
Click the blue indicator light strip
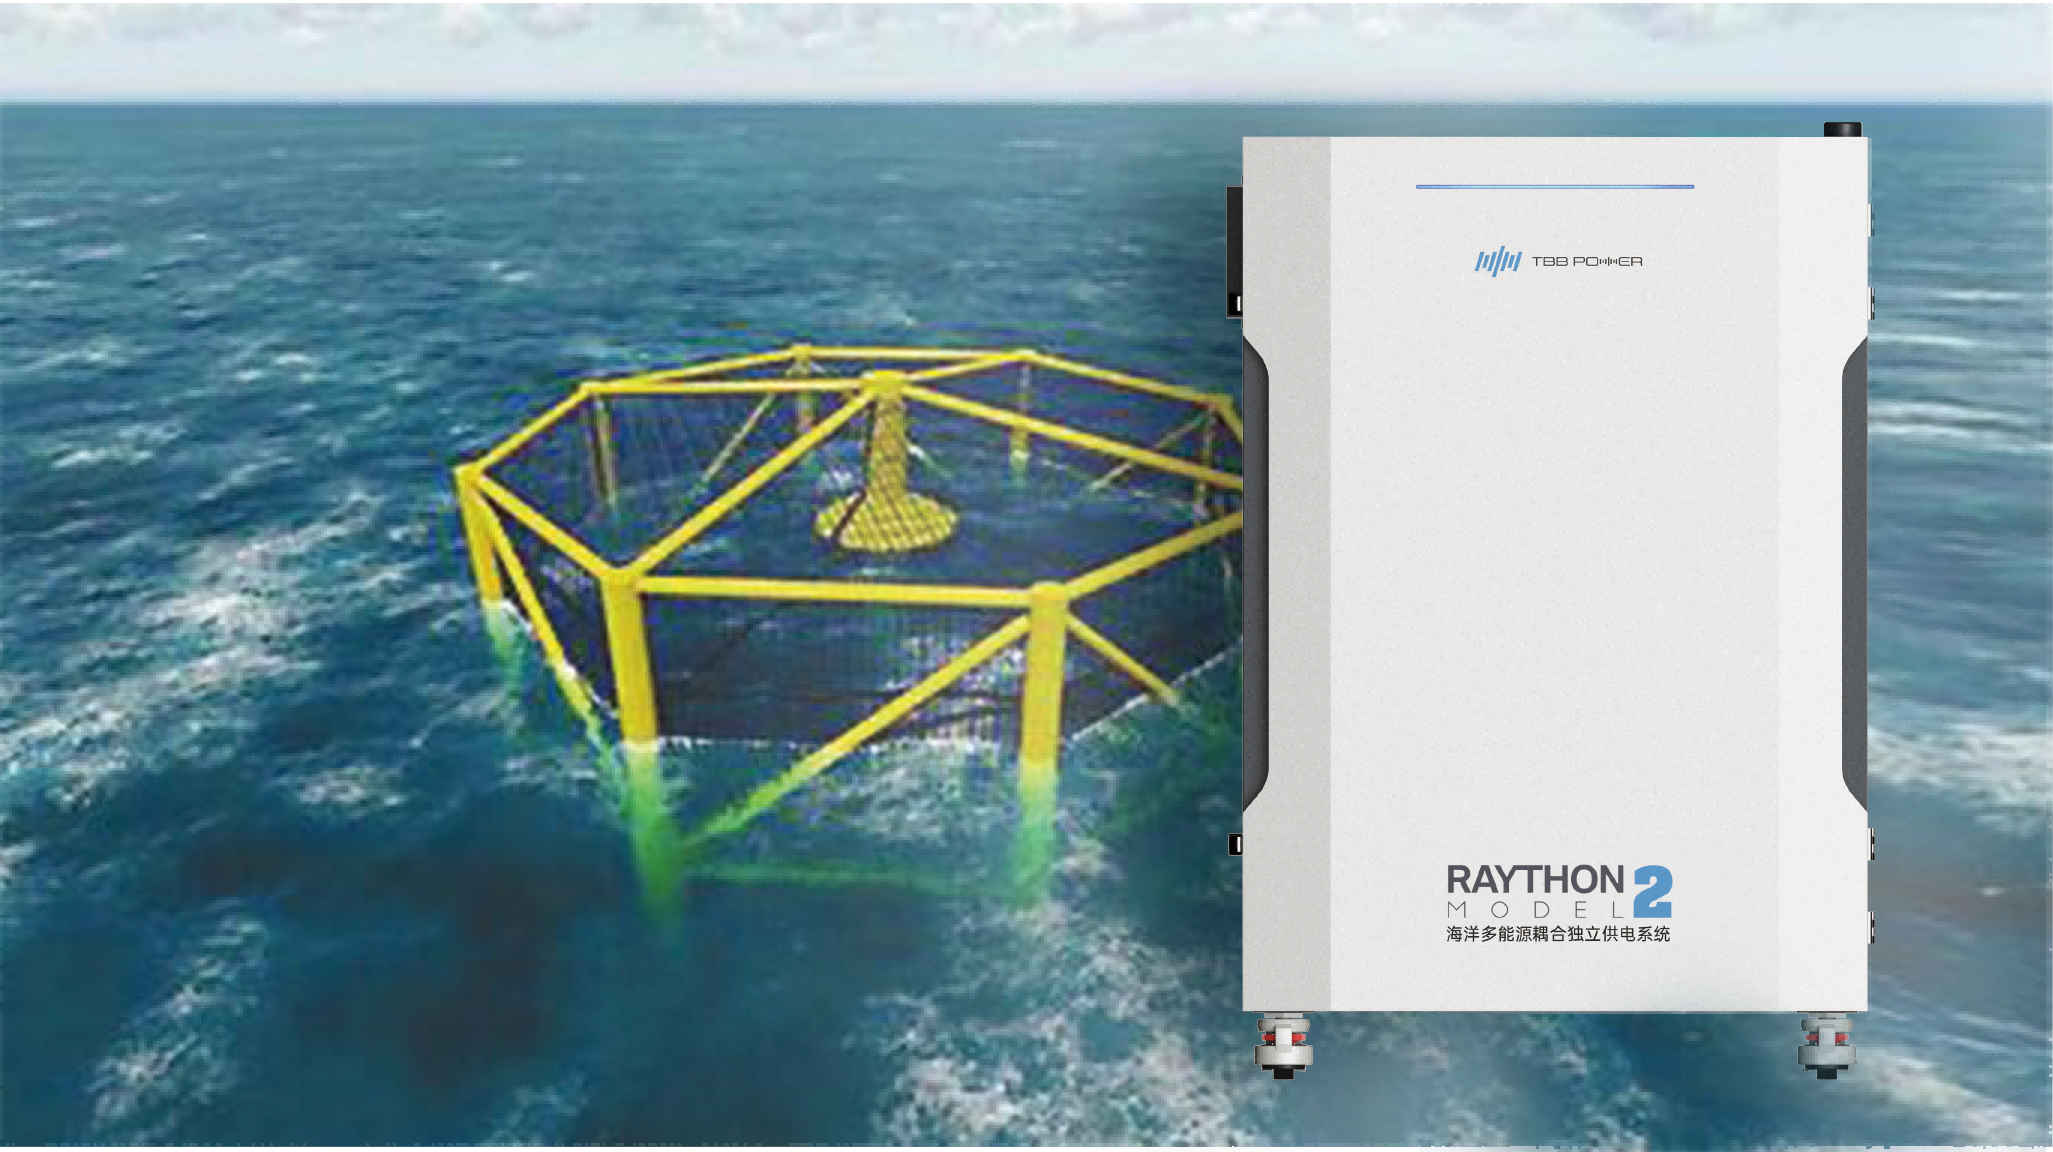(1555, 186)
